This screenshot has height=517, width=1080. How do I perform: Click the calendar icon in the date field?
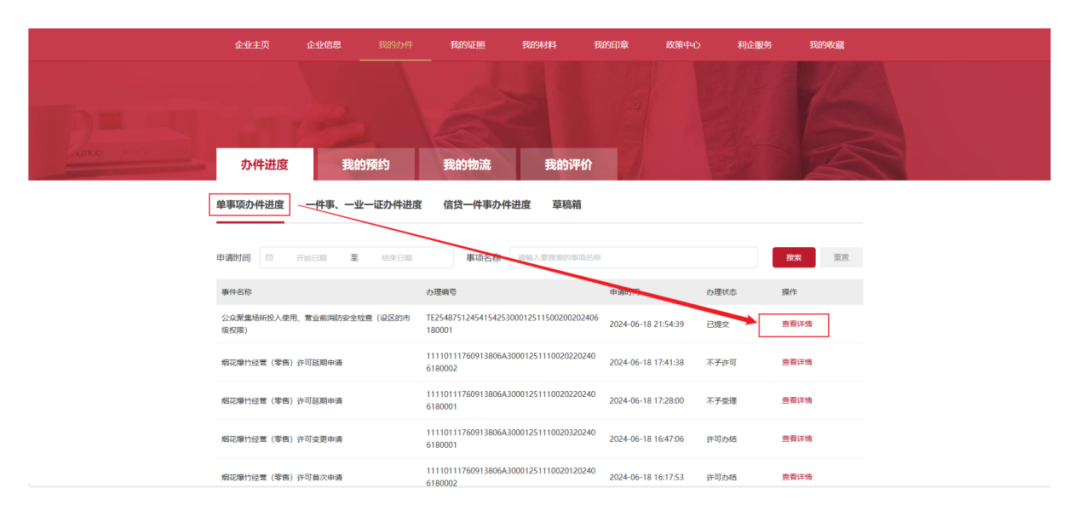click(270, 258)
